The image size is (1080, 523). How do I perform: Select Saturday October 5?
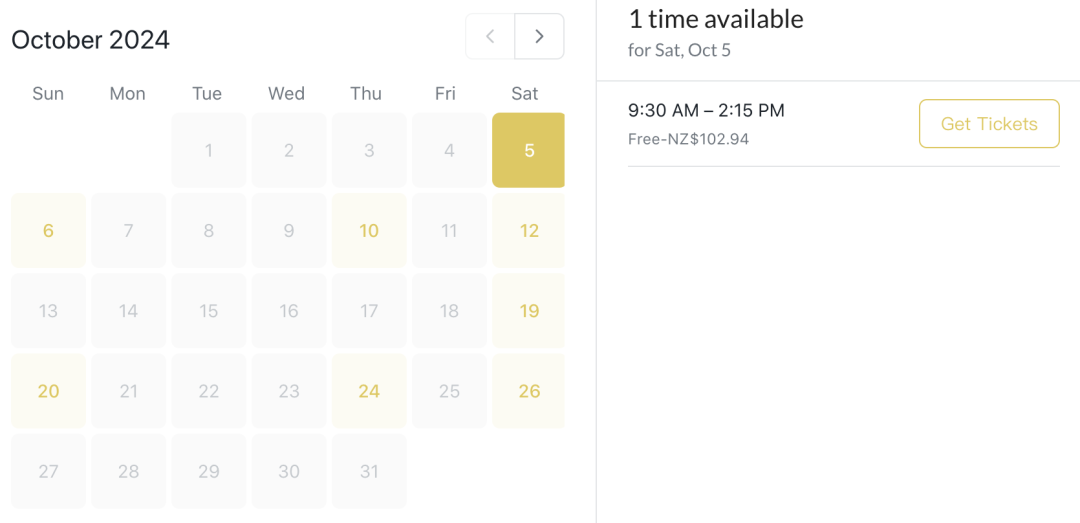point(528,150)
